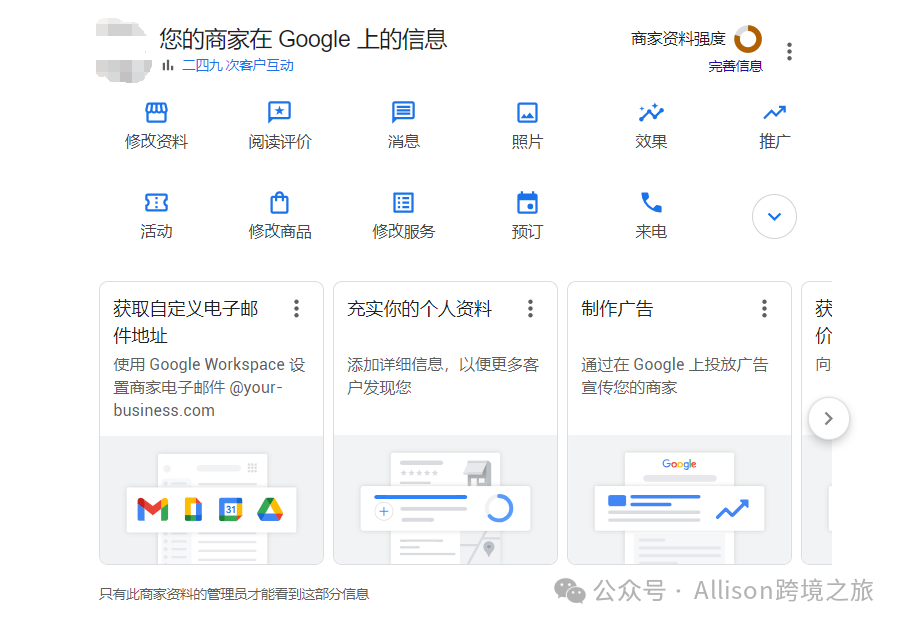The image size is (902, 626).
Task: Open options menu on 制作广告 card
Action: pyautogui.click(x=765, y=308)
